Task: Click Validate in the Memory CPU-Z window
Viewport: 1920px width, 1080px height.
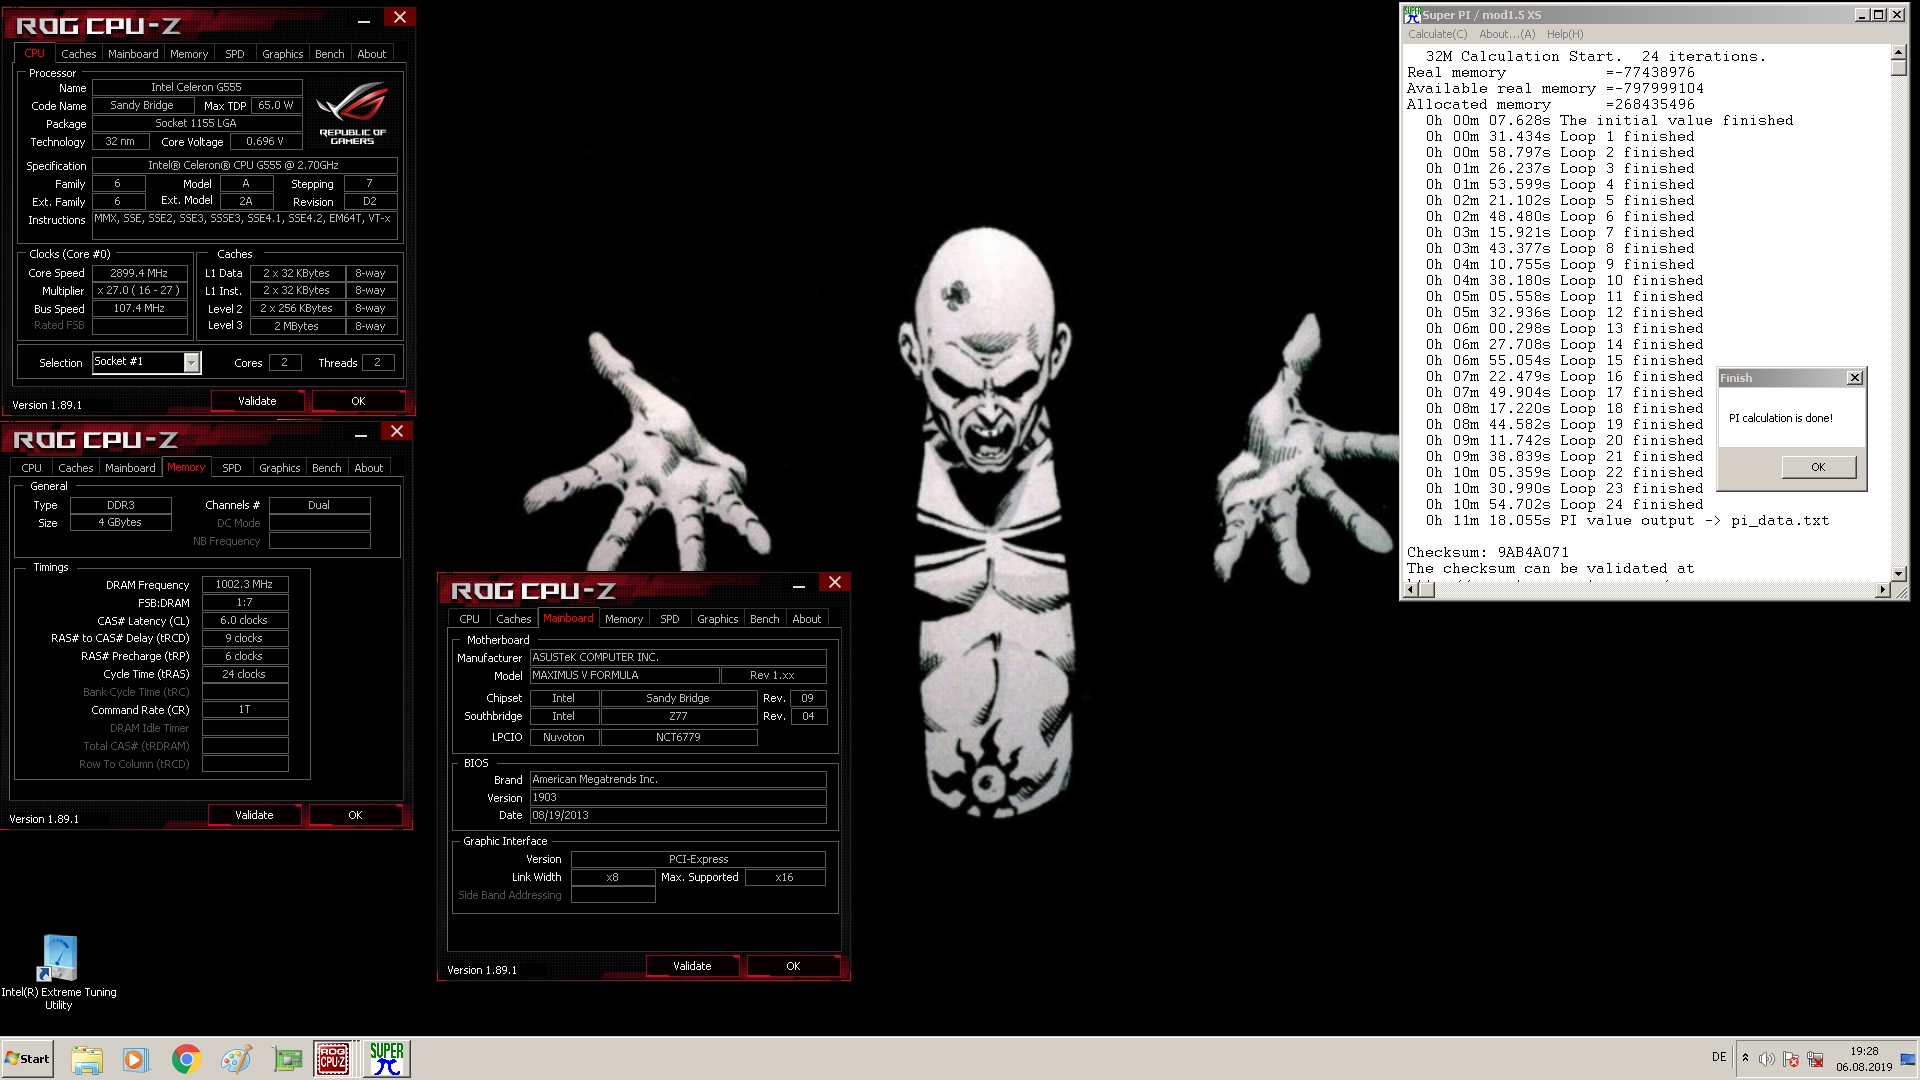Action: pyautogui.click(x=254, y=815)
